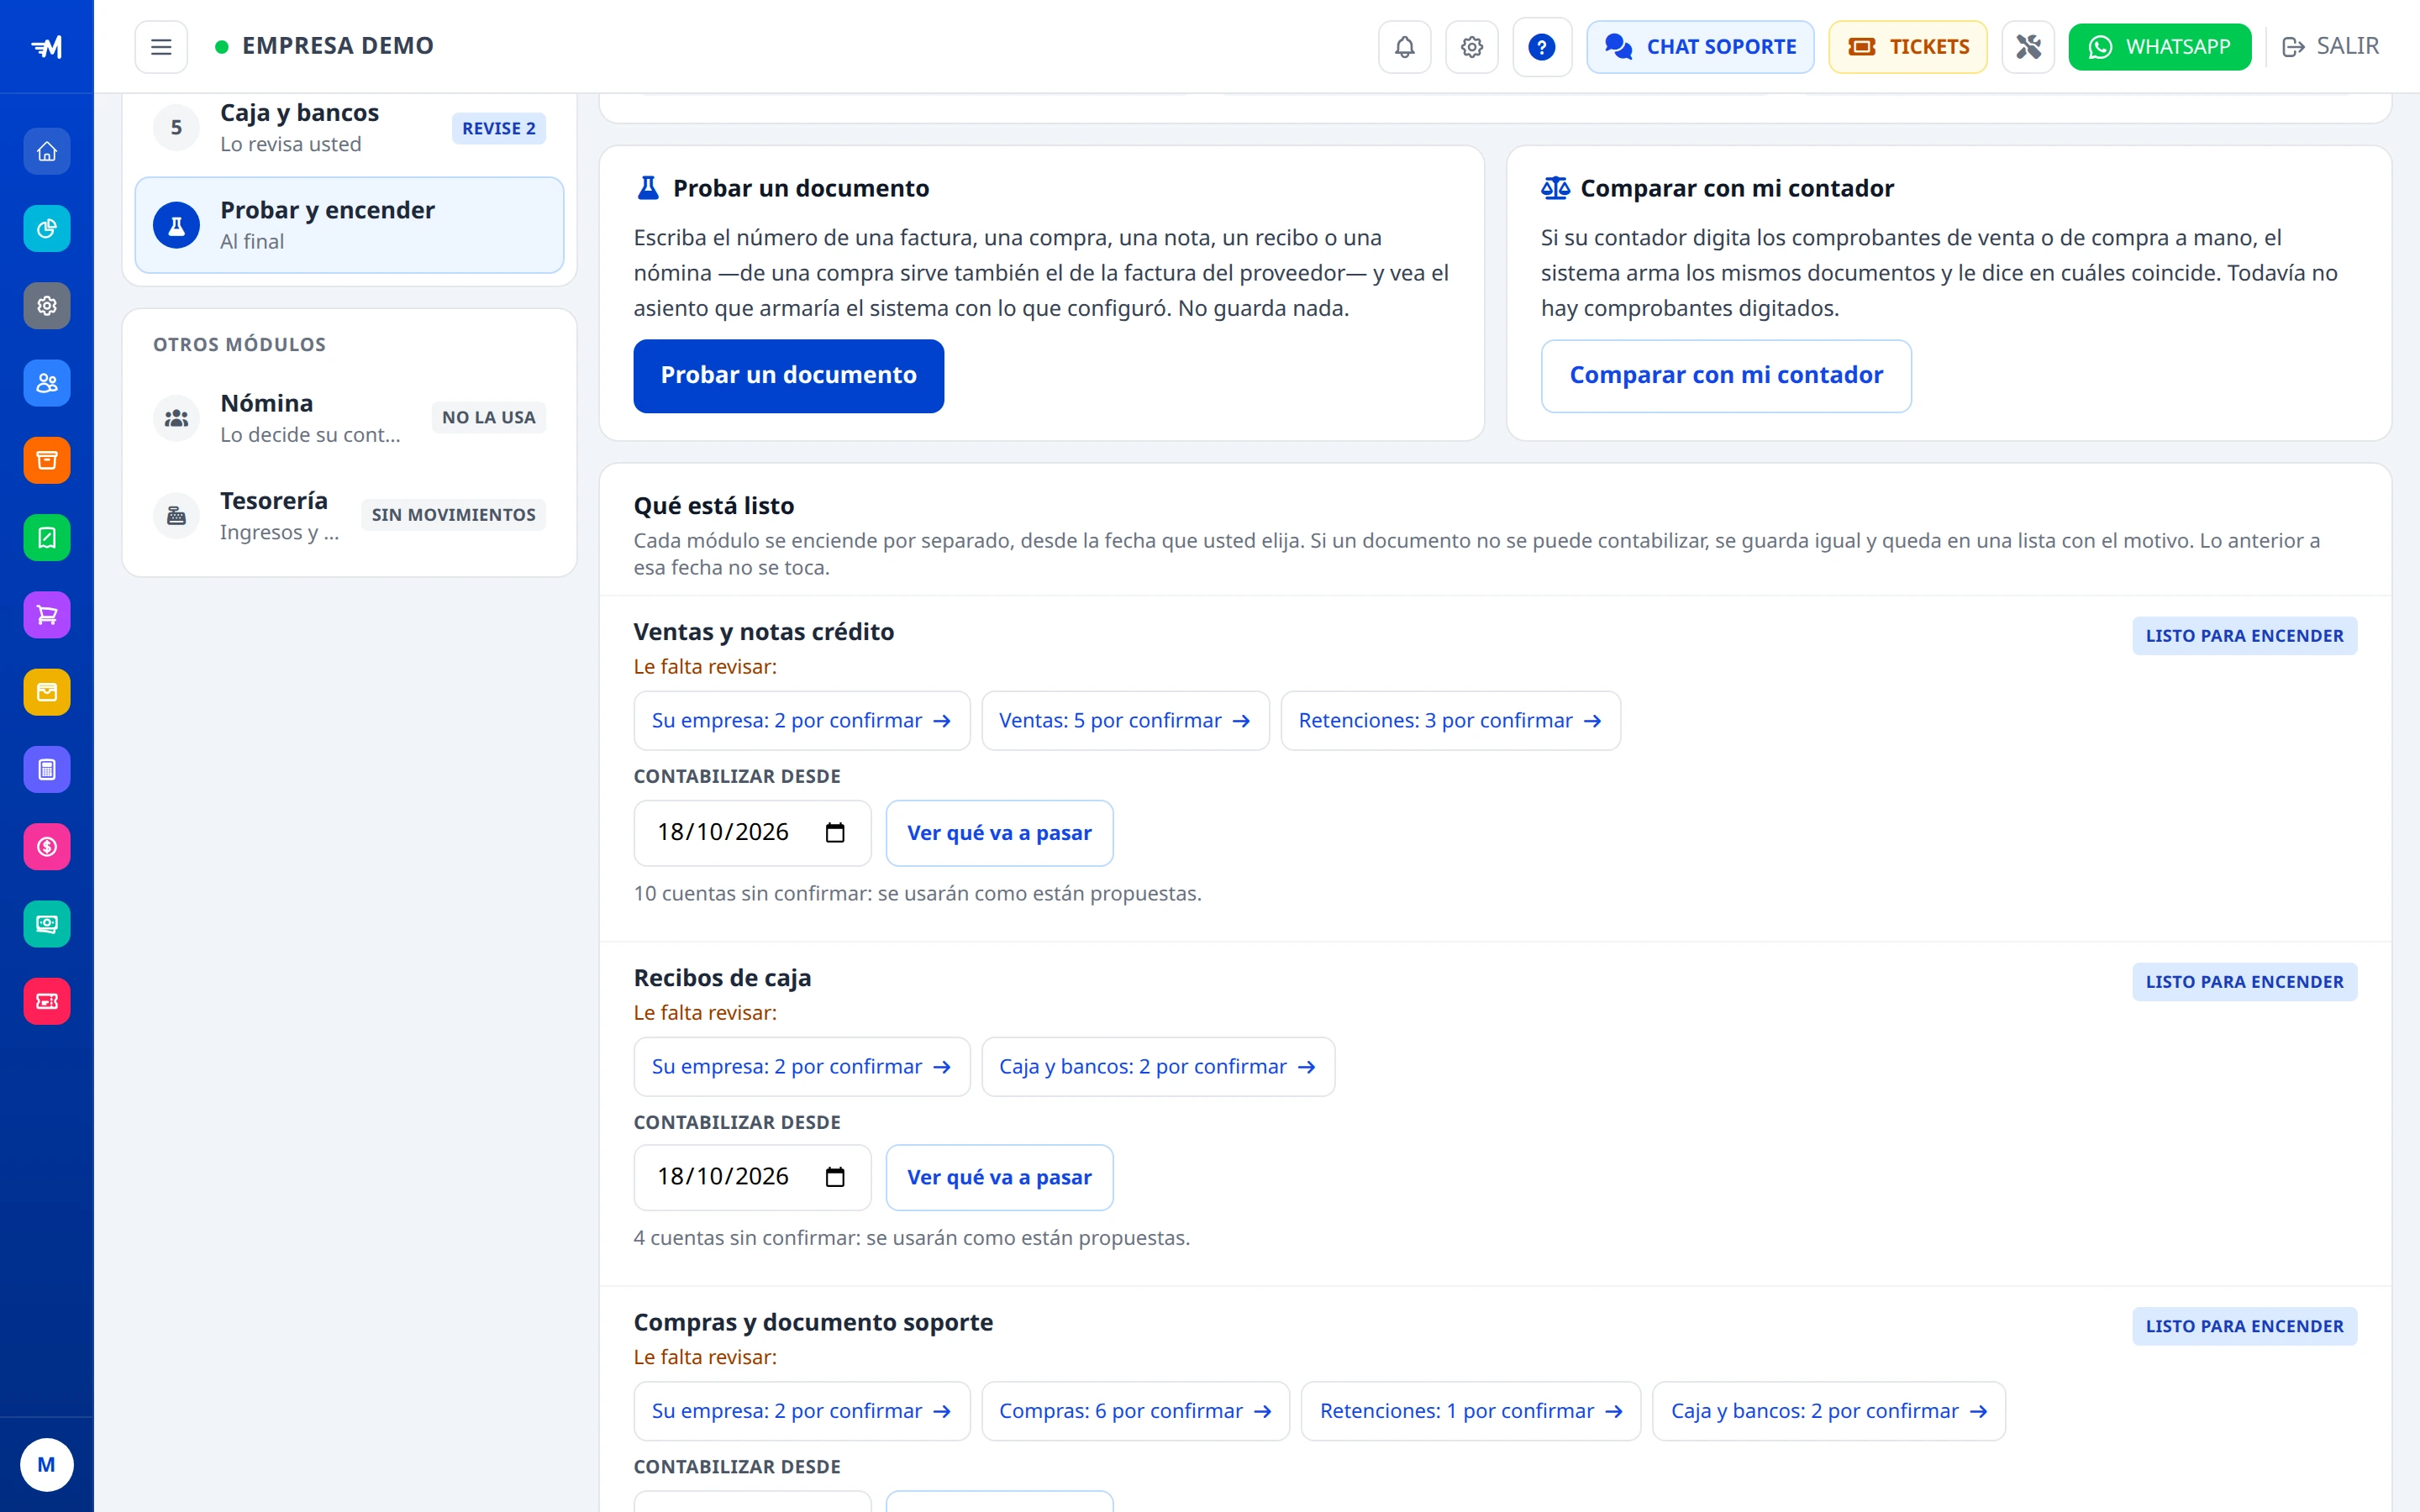Open the users sidebar icon
This screenshot has width=2420, height=1512.
coord(47,383)
